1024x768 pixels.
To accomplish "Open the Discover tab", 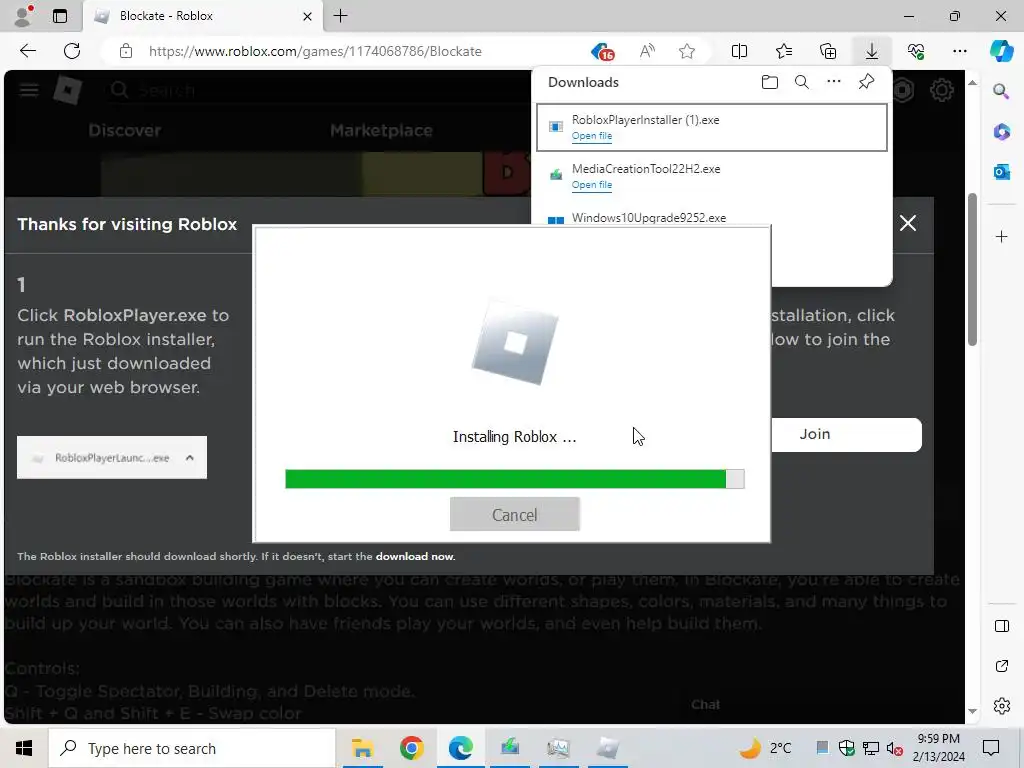I will pyautogui.click(x=125, y=130).
